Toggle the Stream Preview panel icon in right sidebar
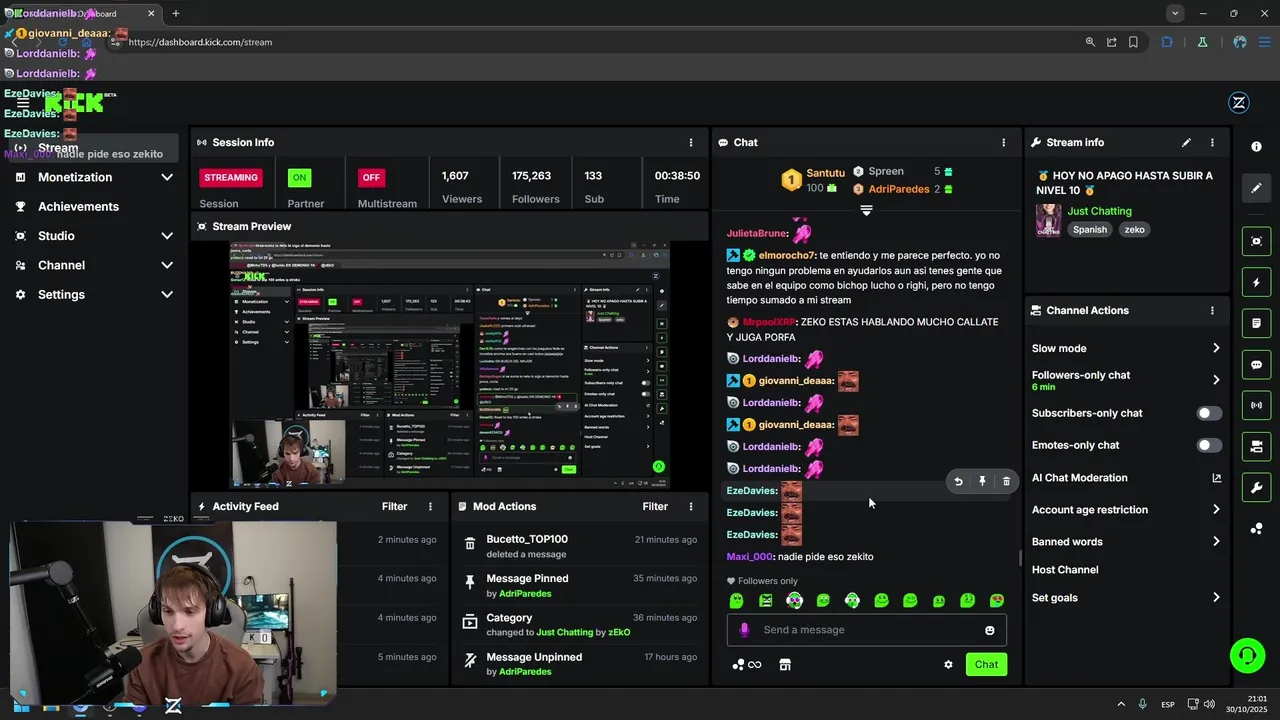This screenshot has height=720, width=1280. [1256, 241]
